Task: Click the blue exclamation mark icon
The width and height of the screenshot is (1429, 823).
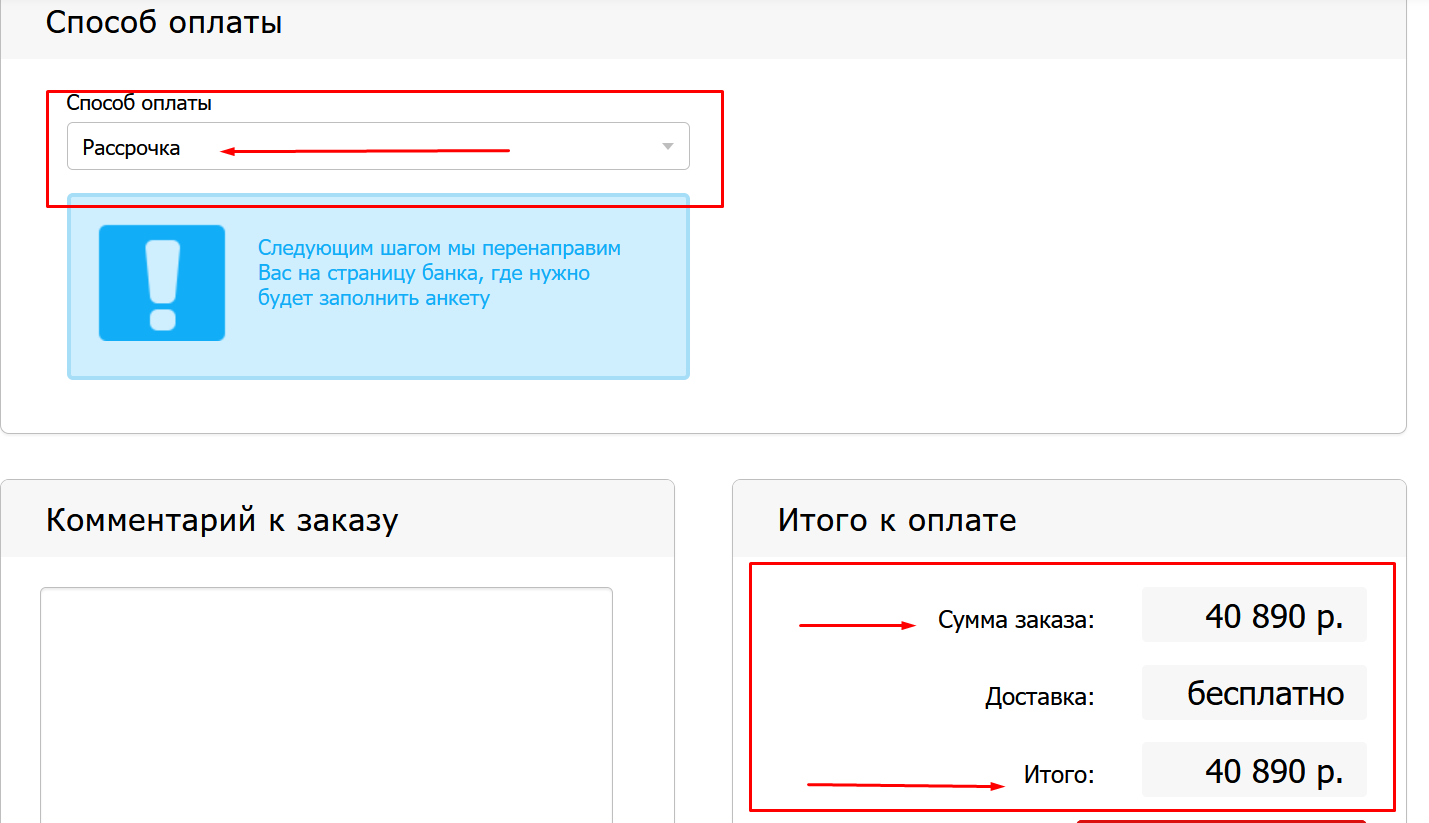Action: 161,283
